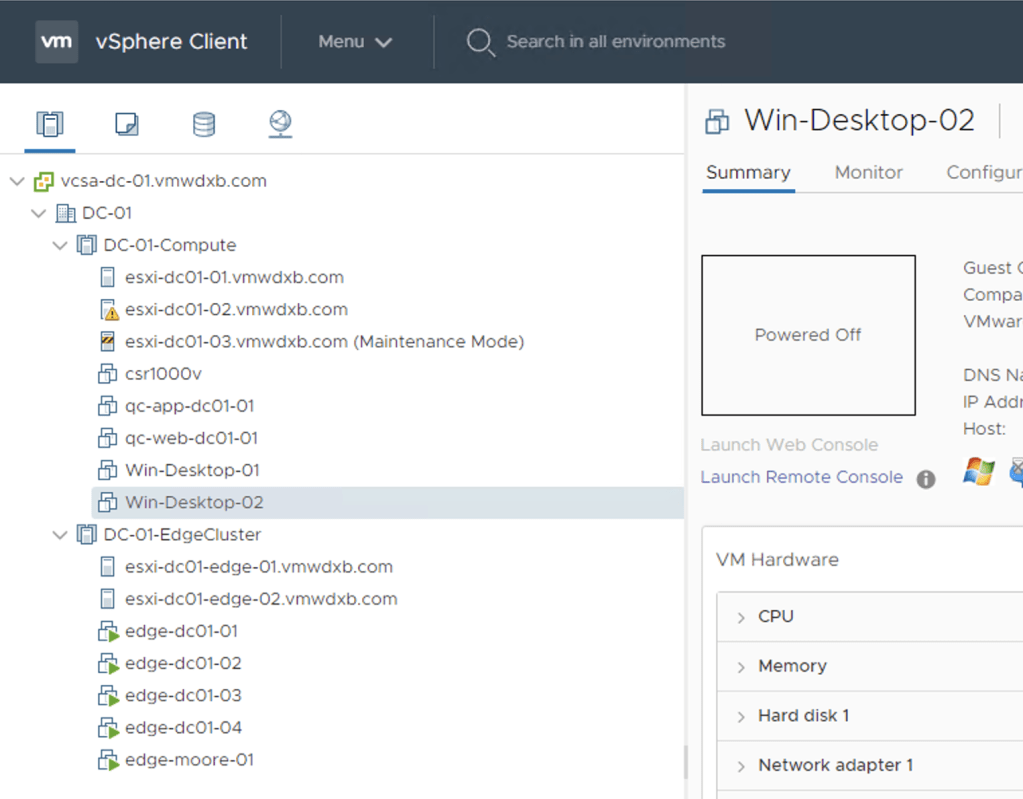The height and width of the screenshot is (799, 1023).
Task: Open the Hosts and Clusters inventory view
Action: 50,124
